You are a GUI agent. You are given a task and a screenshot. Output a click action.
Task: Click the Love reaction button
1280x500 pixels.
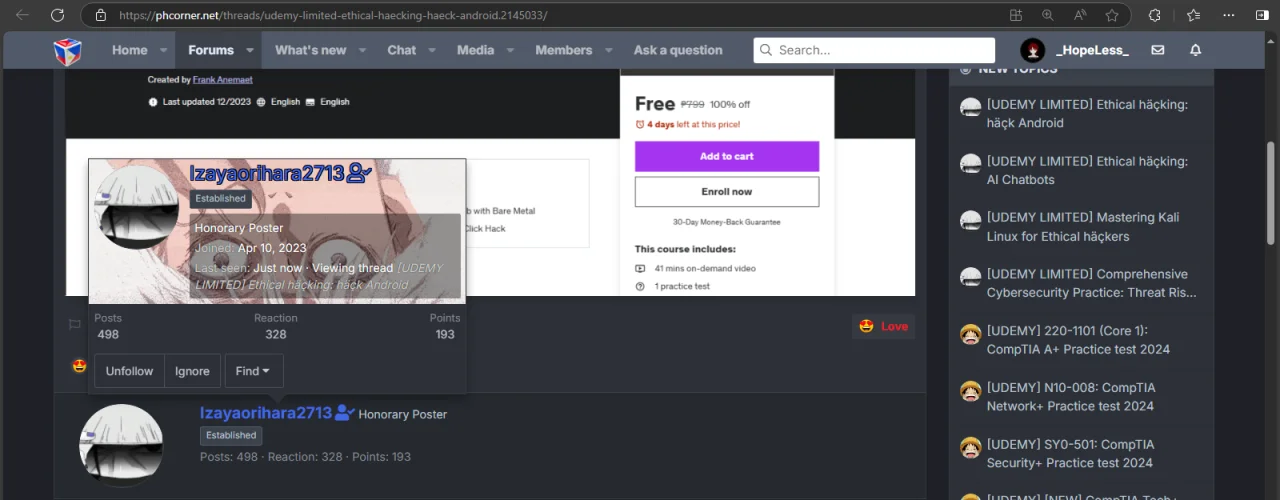click(x=884, y=326)
